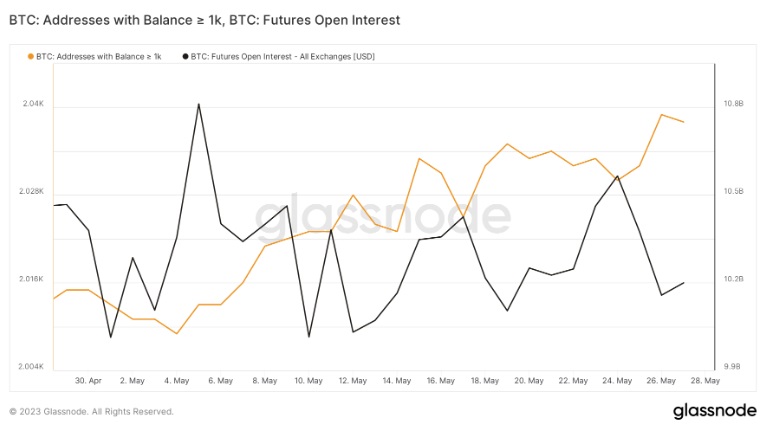Click the '2.004K' left axis label

pyautogui.click(x=30, y=367)
